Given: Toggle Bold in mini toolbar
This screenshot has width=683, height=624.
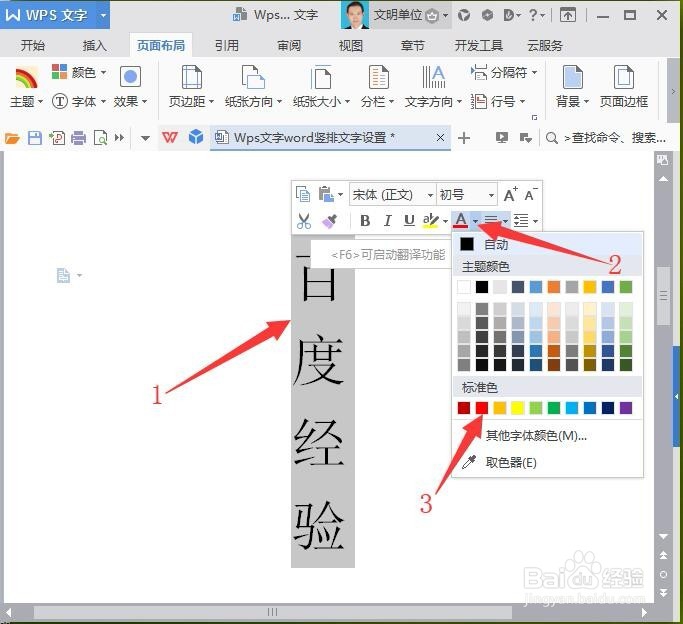Looking at the screenshot, I should (x=365, y=221).
